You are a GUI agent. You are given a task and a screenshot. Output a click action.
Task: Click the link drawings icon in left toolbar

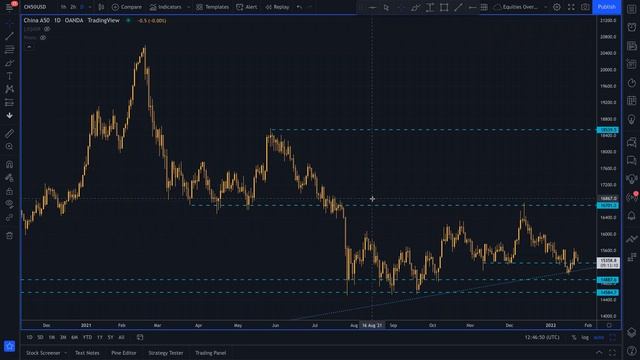[9, 218]
